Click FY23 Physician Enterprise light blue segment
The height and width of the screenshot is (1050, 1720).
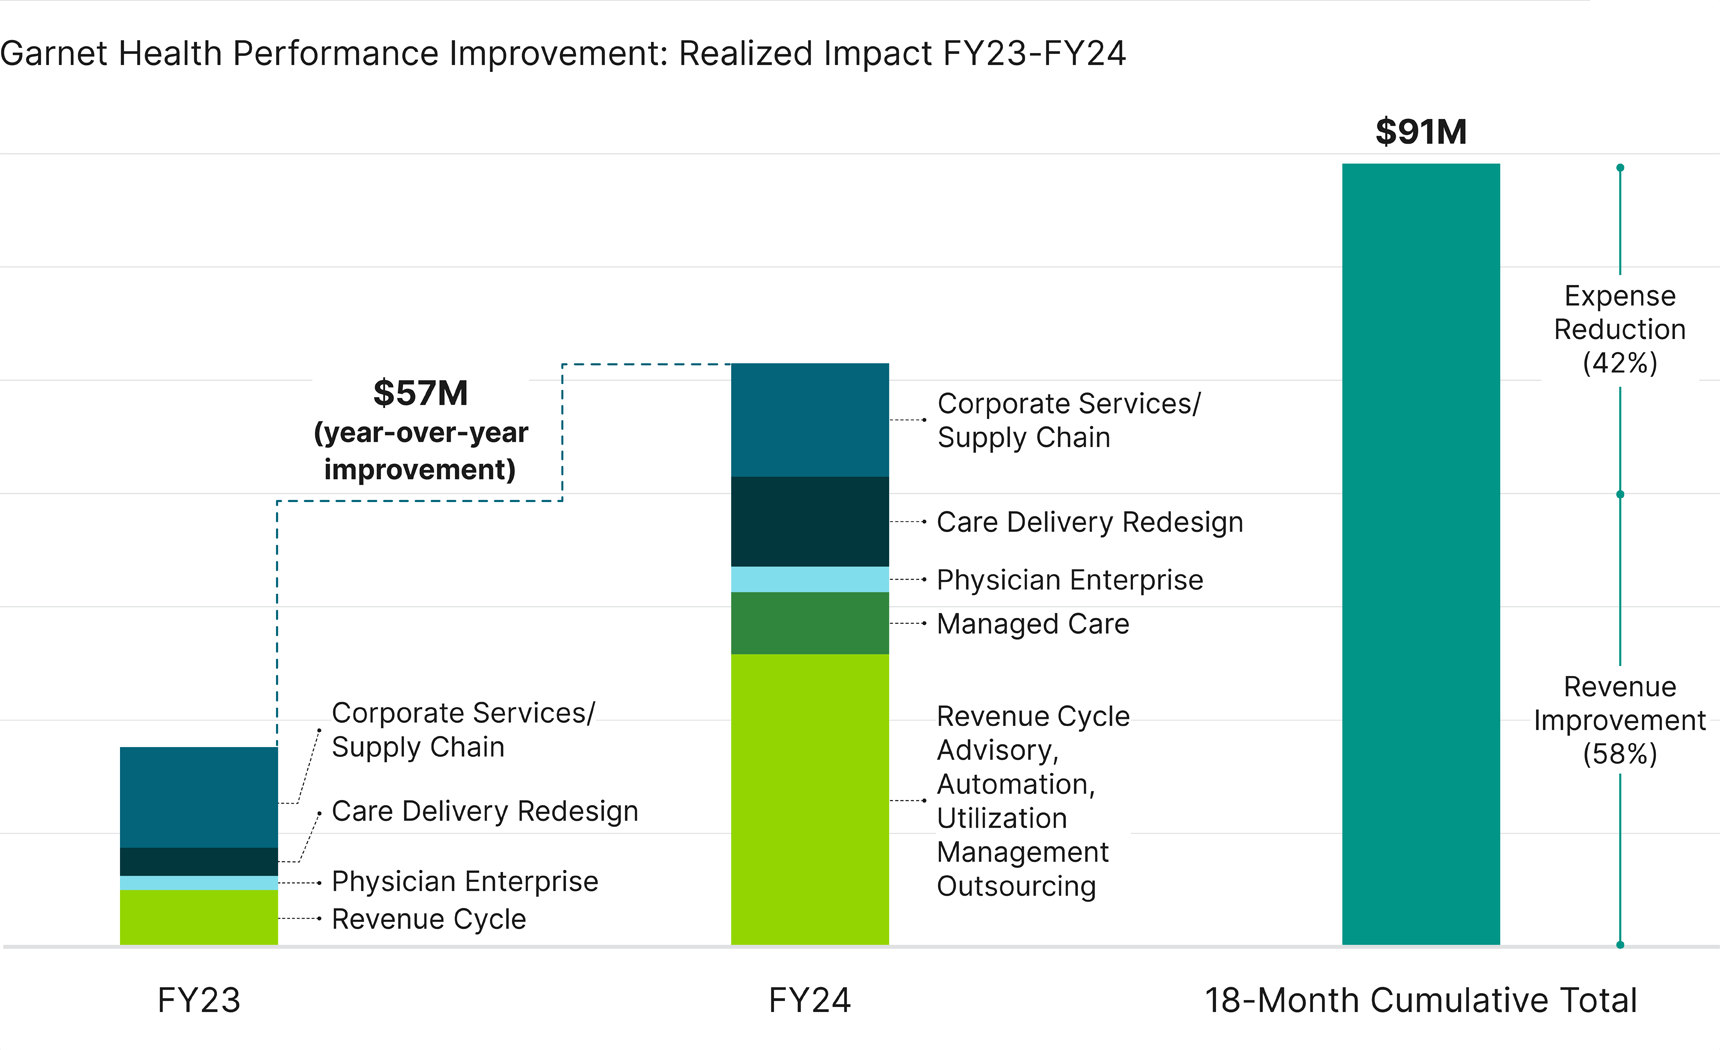(x=199, y=883)
